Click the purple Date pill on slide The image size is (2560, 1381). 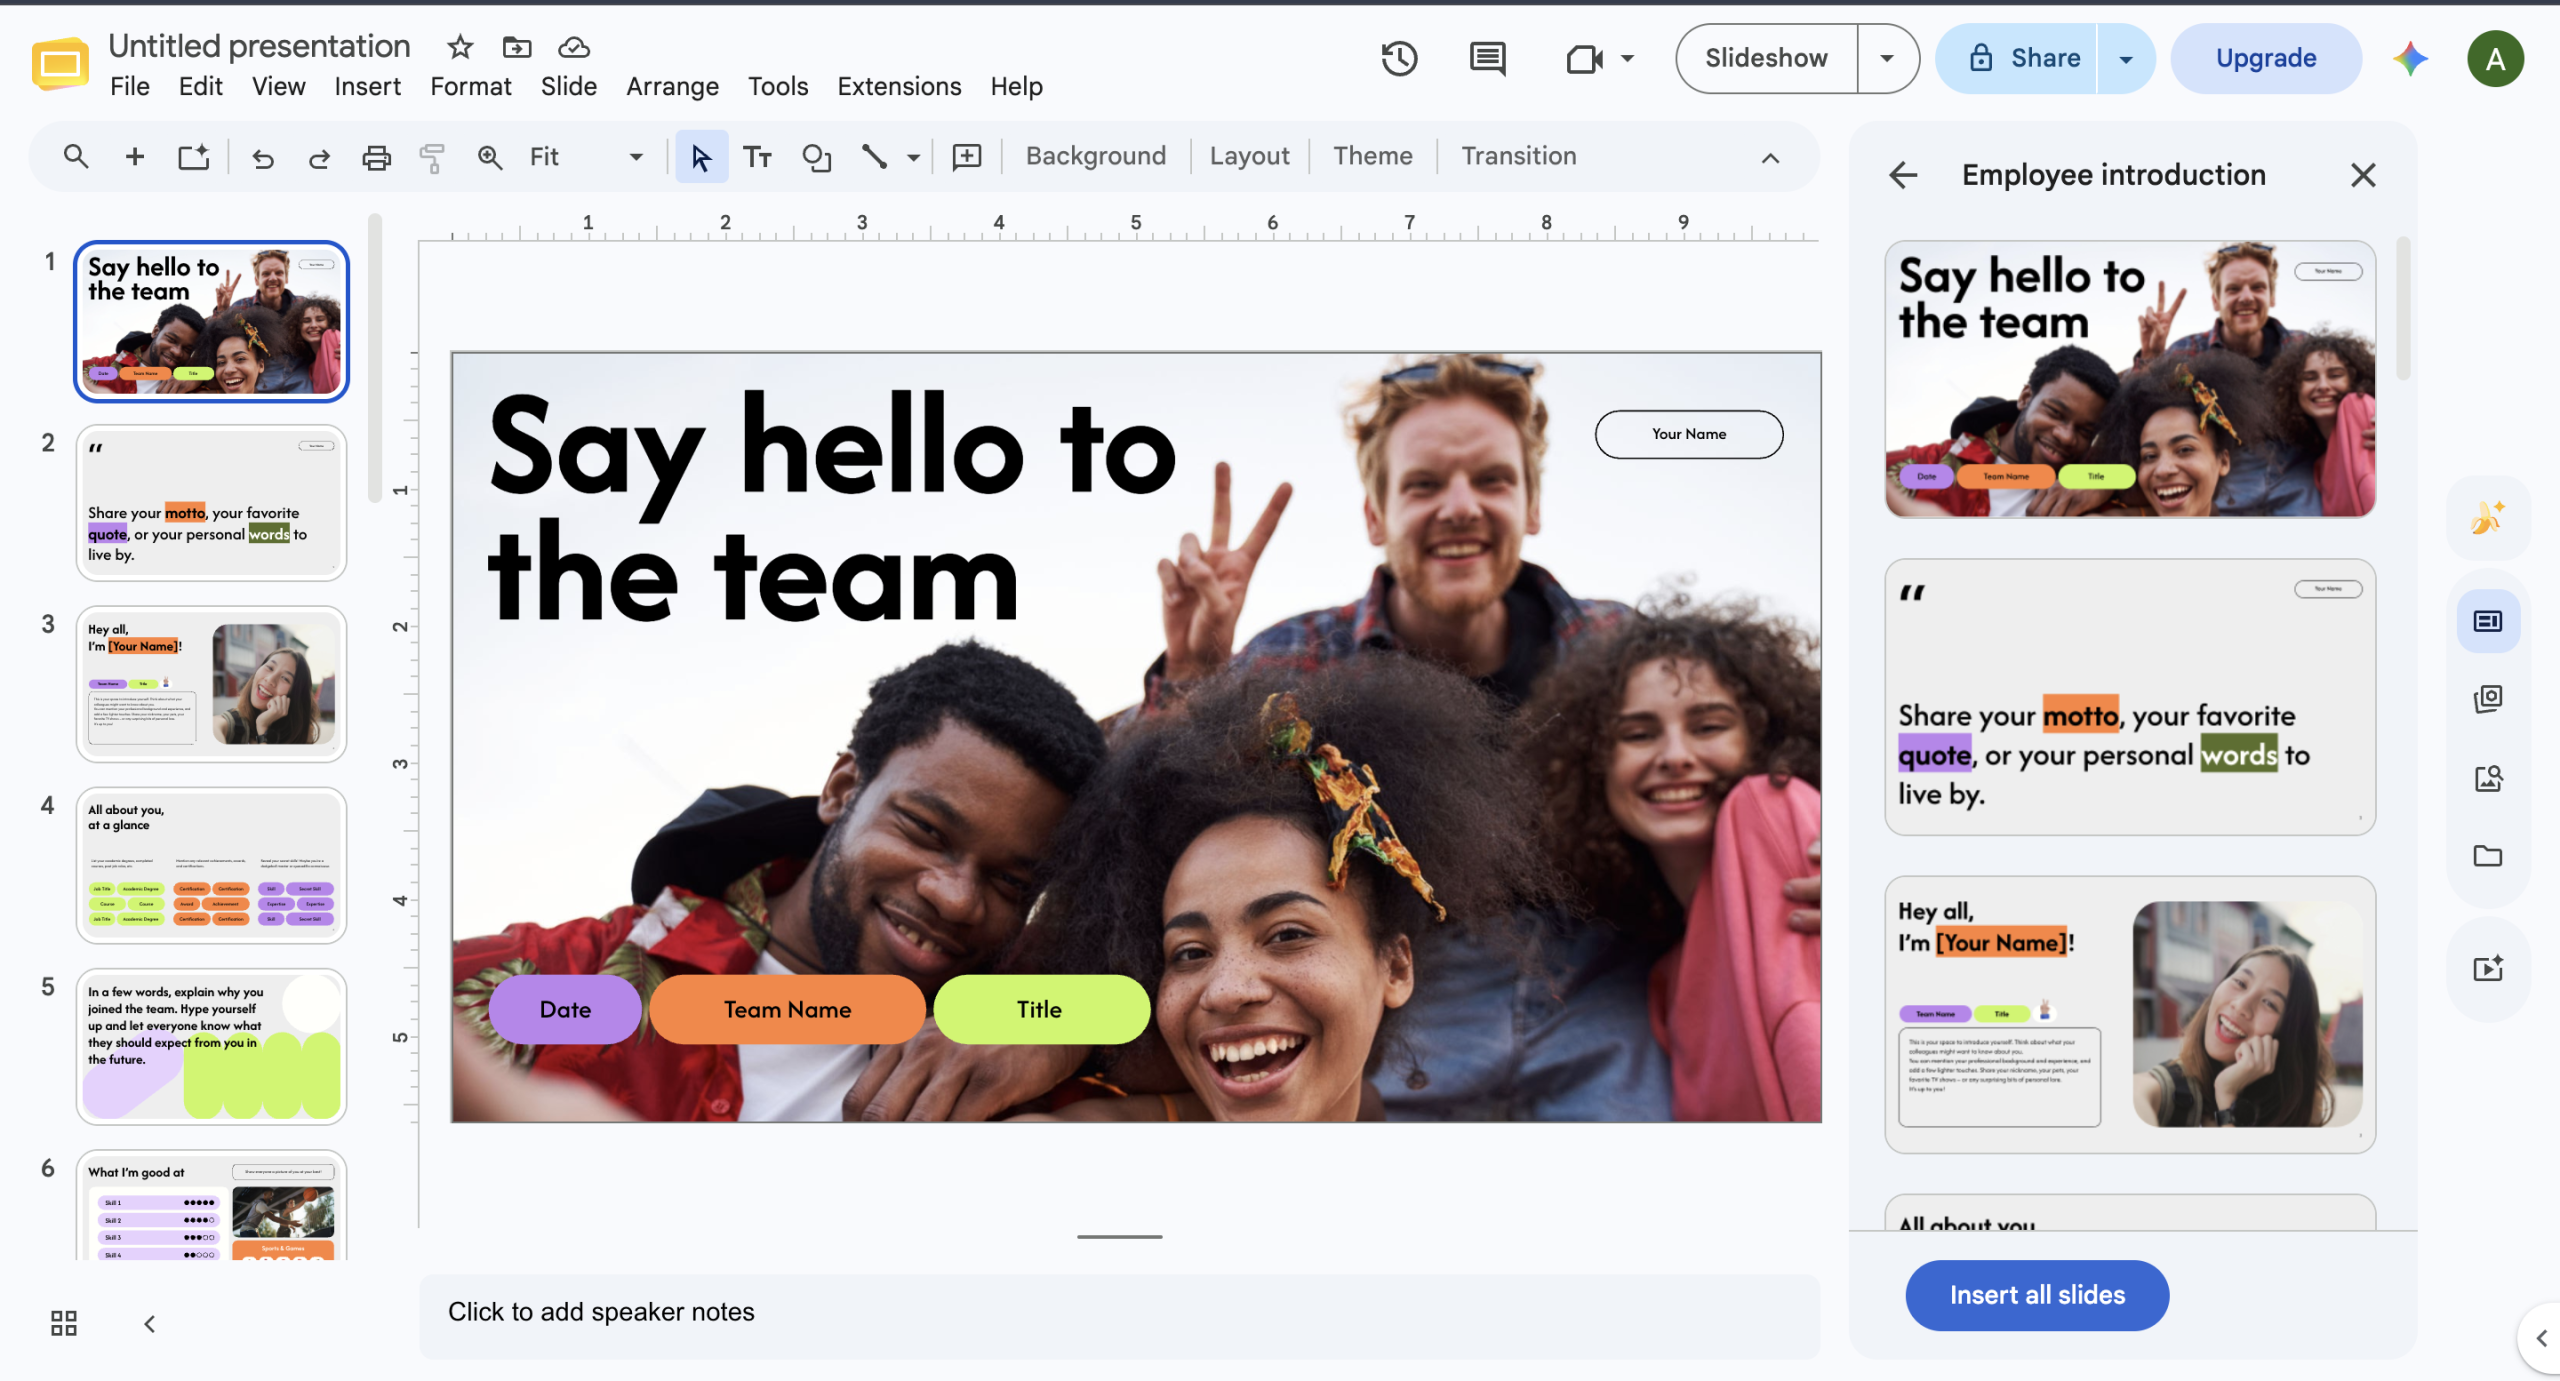[x=565, y=1010]
